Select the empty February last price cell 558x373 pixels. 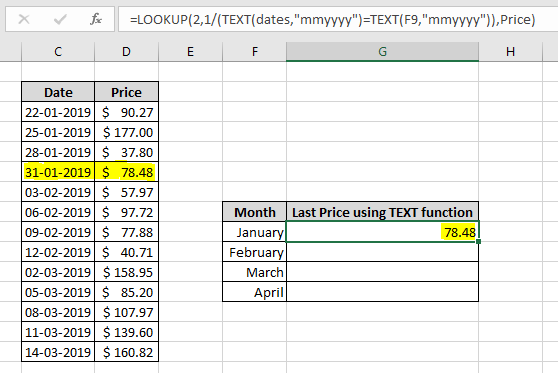383,252
